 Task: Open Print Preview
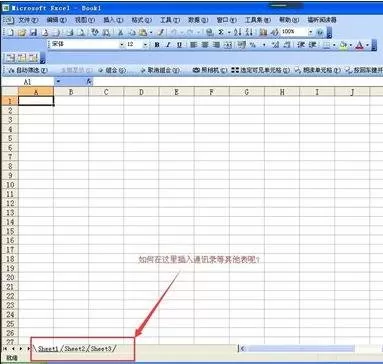(81, 32)
